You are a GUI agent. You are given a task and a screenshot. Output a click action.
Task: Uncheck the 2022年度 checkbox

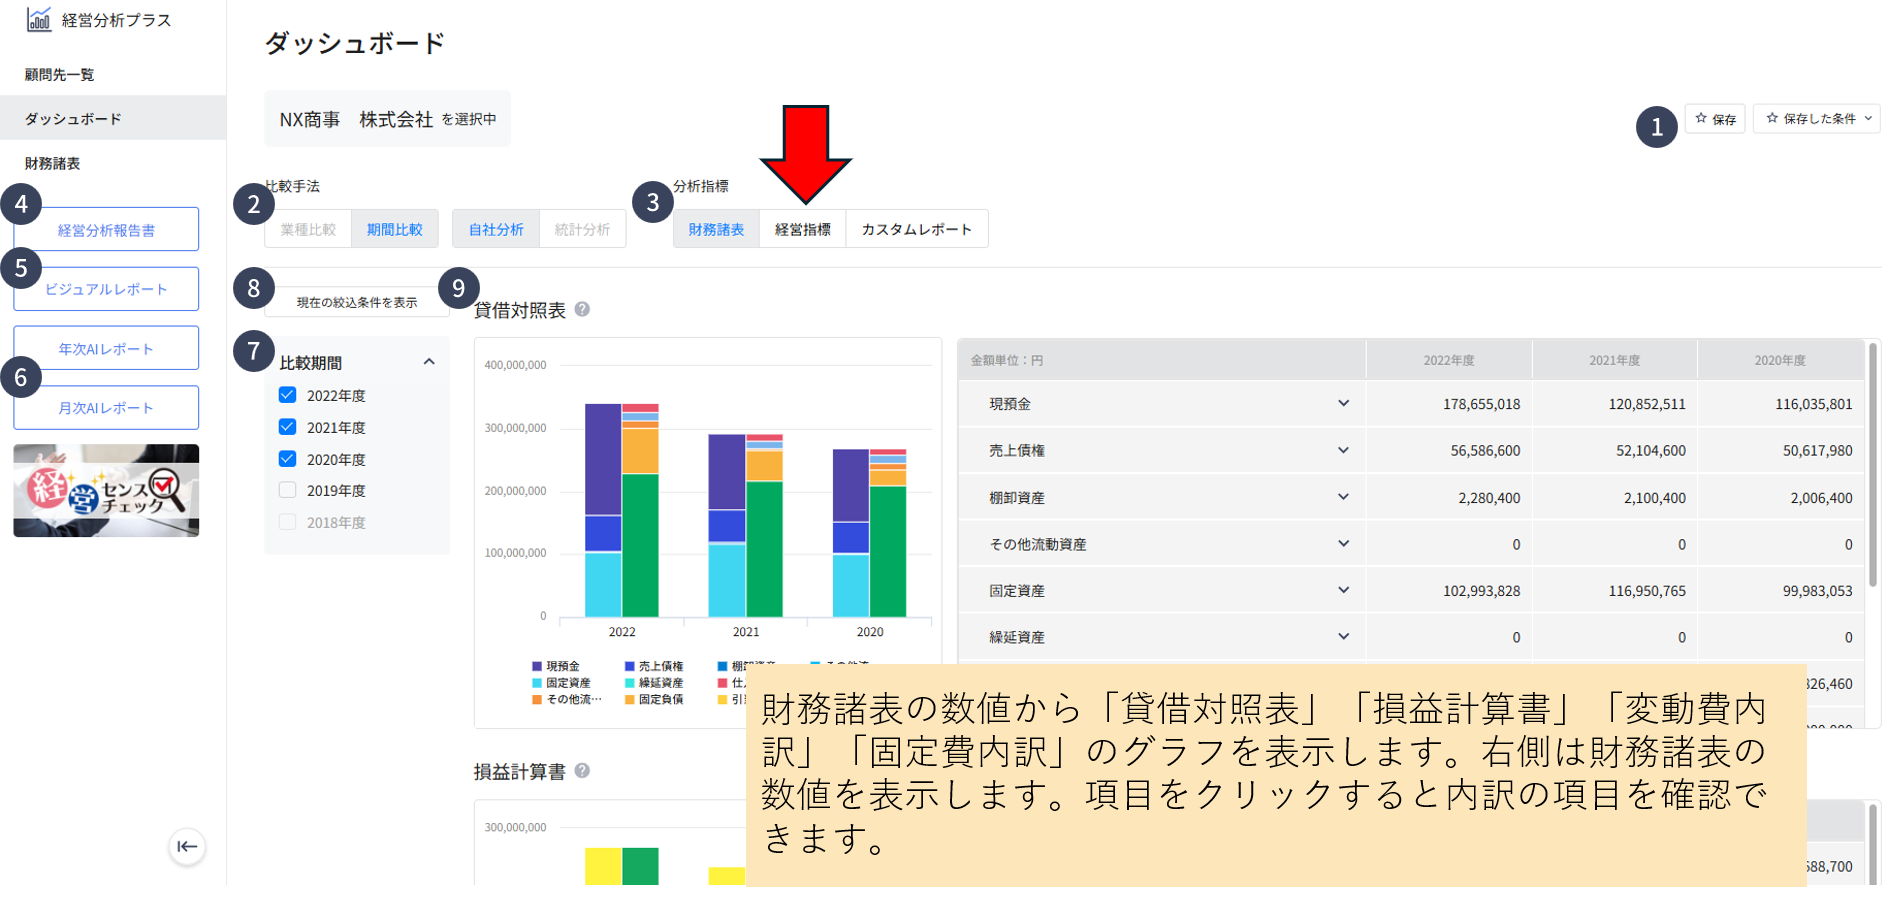tap(288, 395)
